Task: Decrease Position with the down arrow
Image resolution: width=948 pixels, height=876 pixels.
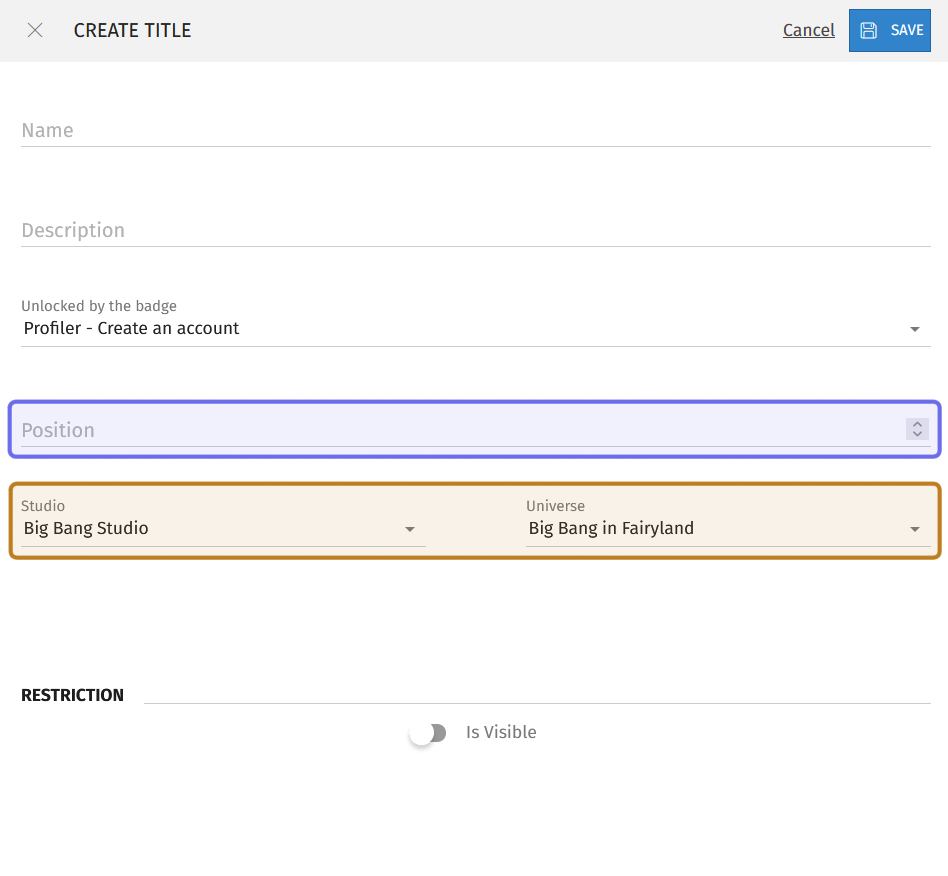Action: pos(917,433)
